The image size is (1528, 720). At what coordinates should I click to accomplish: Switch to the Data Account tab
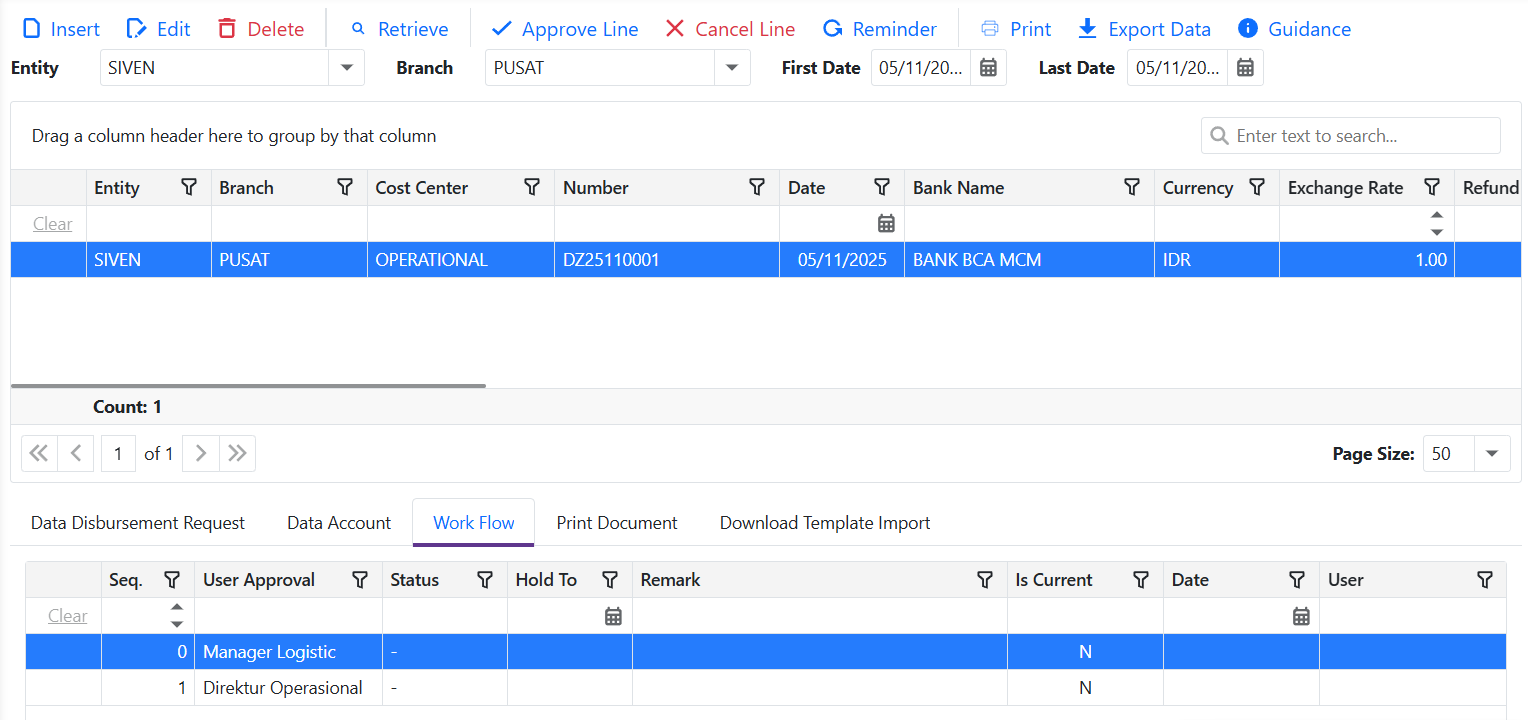pyautogui.click(x=339, y=523)
